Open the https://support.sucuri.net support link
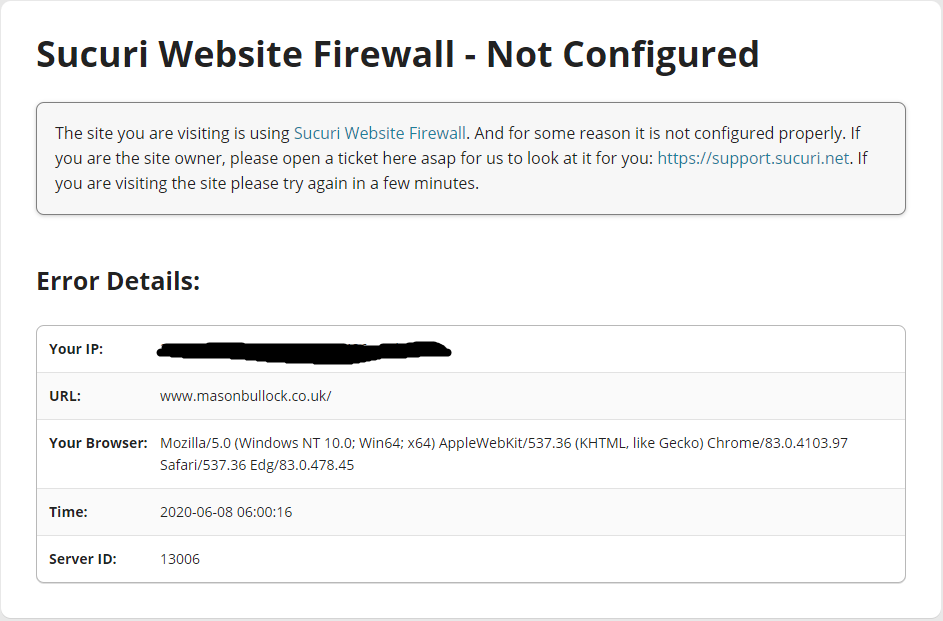 tap(753, 158)
